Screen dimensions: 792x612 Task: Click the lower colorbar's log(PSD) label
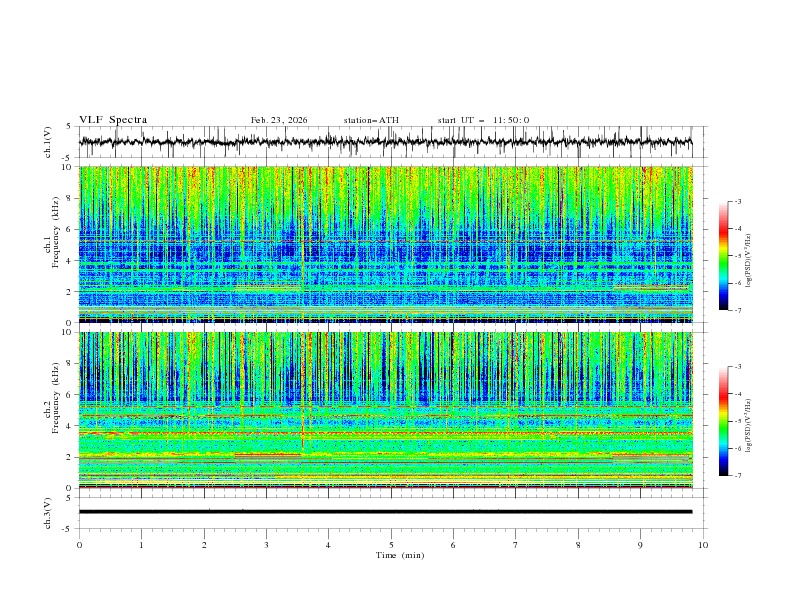coord(749,426)
